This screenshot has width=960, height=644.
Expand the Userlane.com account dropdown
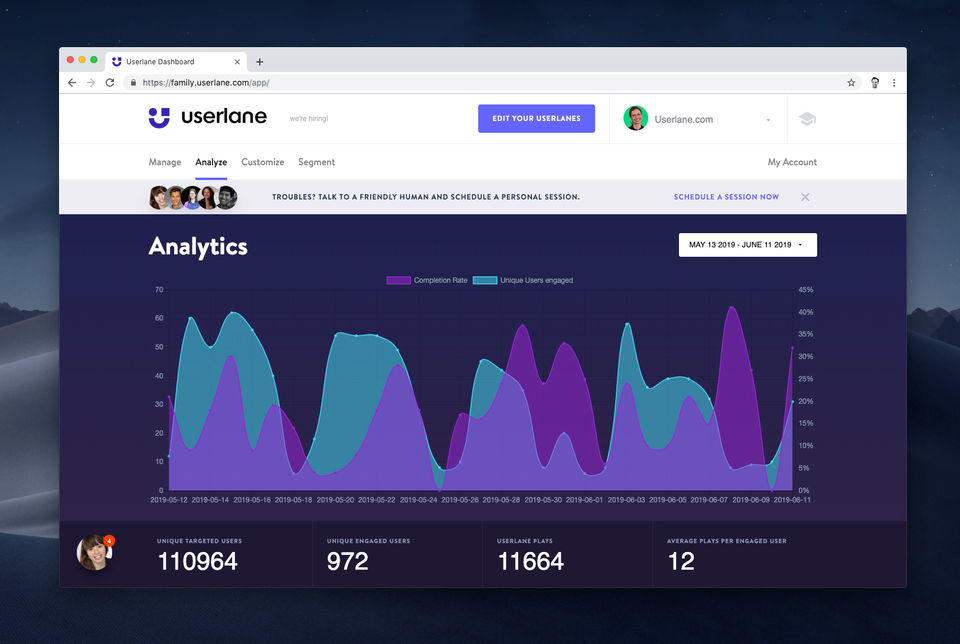coord(768,120)
